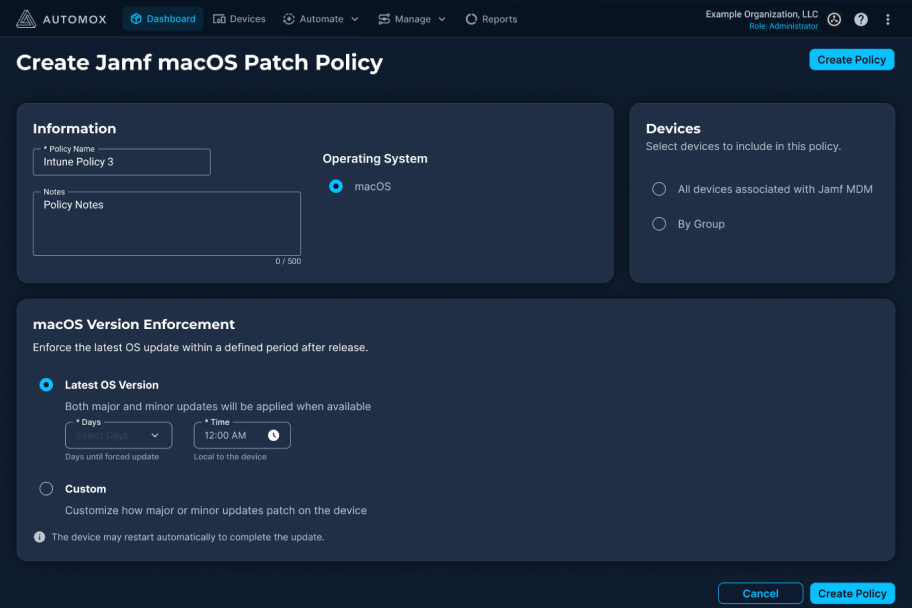Click the Automate gear icon
Screen dimensions: 912x608
[288, 19]
